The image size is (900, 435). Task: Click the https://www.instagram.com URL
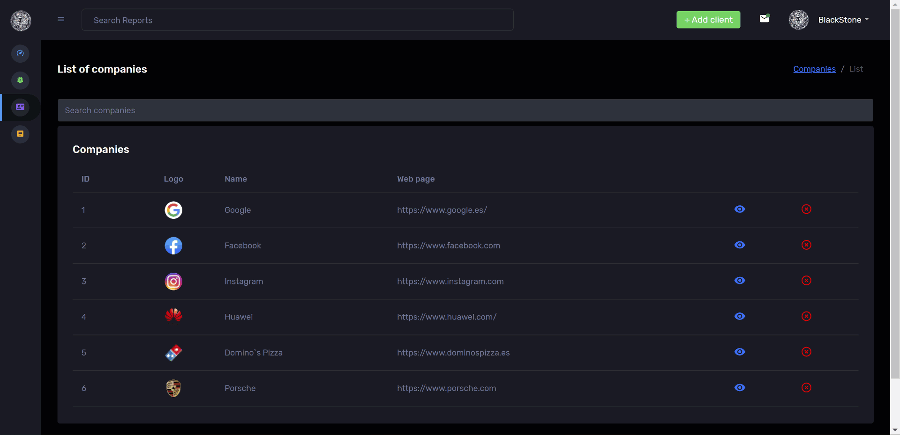pos(451,281)
